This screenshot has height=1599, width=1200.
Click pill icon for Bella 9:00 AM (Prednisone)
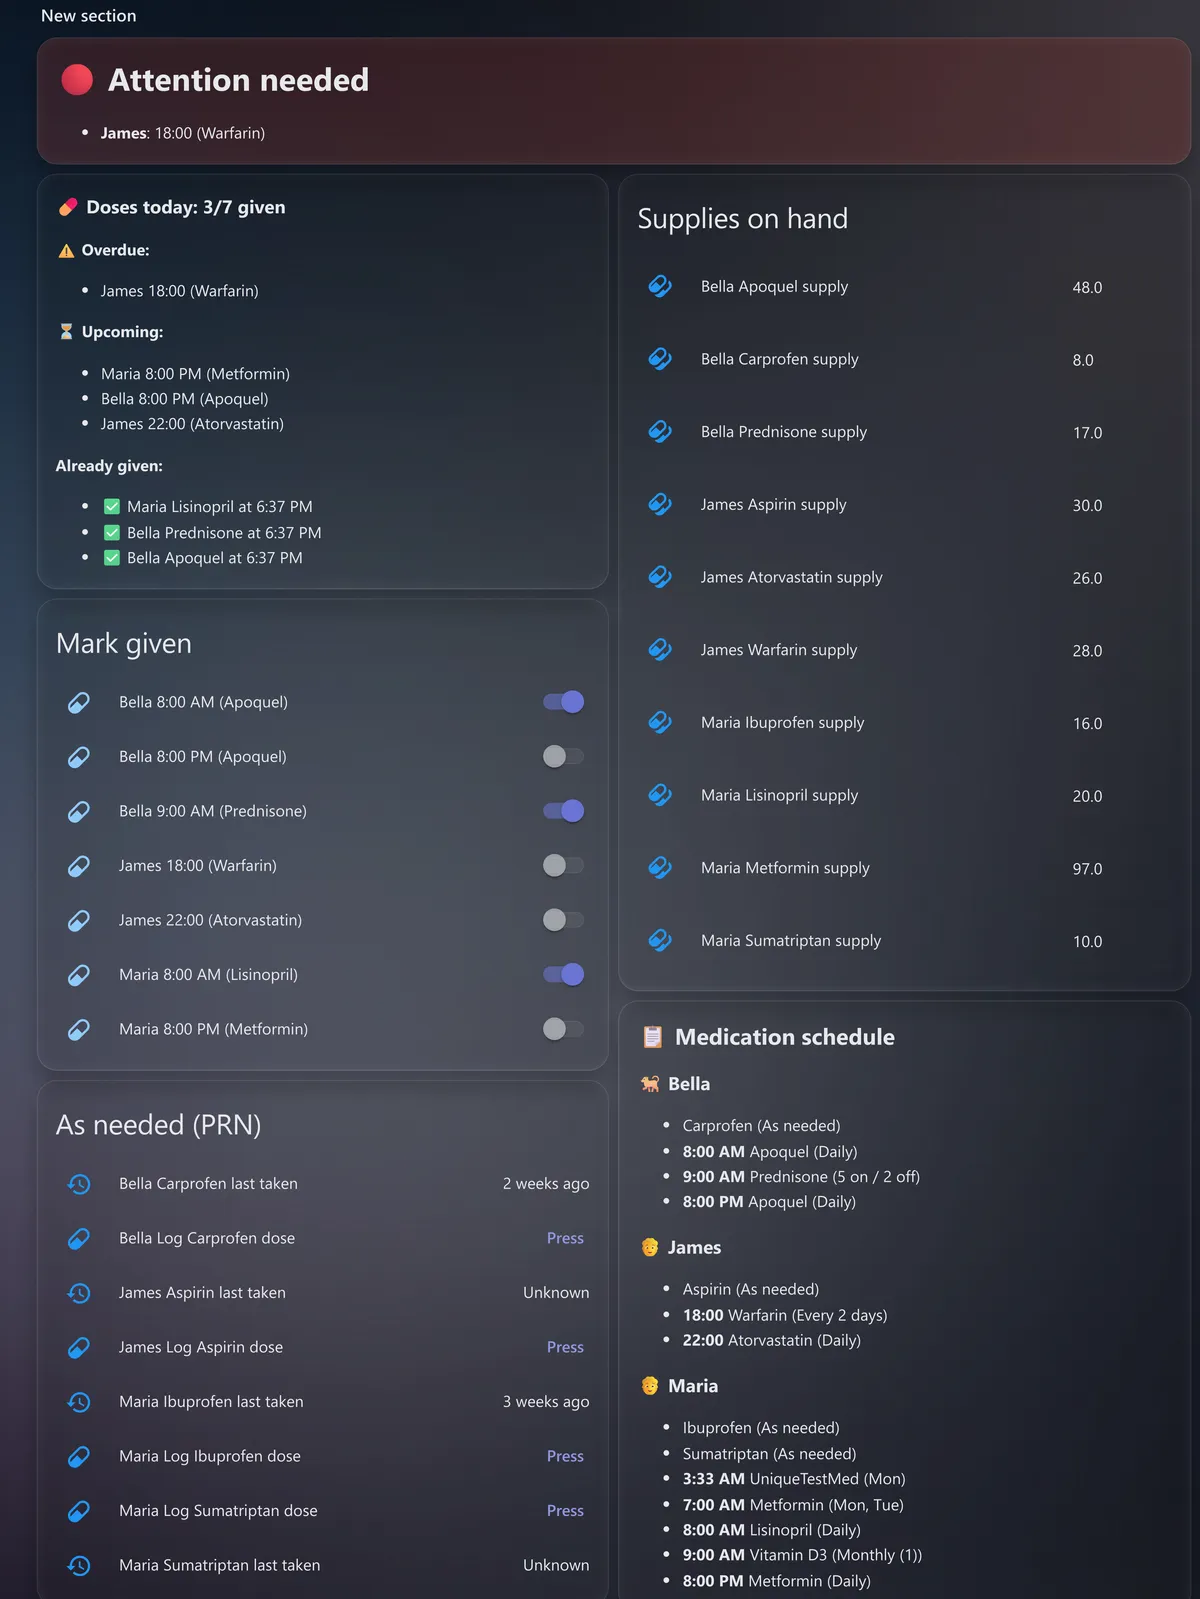[79, 811]
